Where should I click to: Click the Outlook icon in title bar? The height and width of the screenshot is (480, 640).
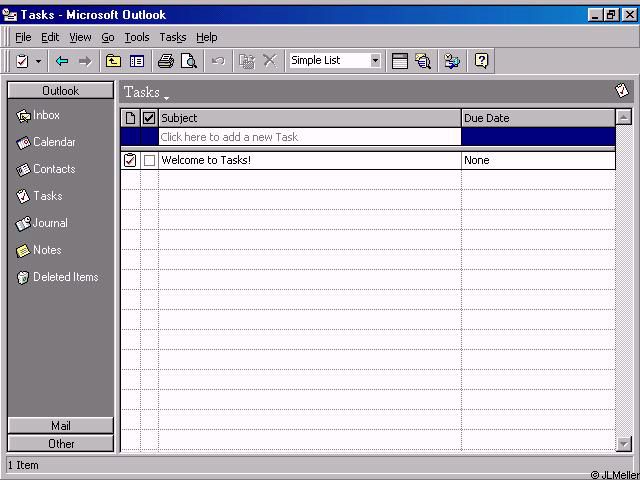[x=9, y=15]
